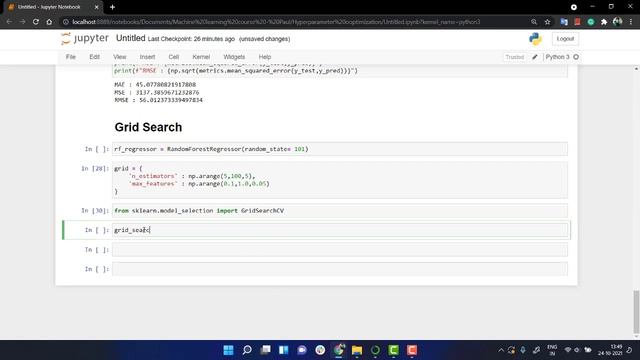Screen dimensions: 640x360
Task: Open the Help menu
Action: [264, 57]
